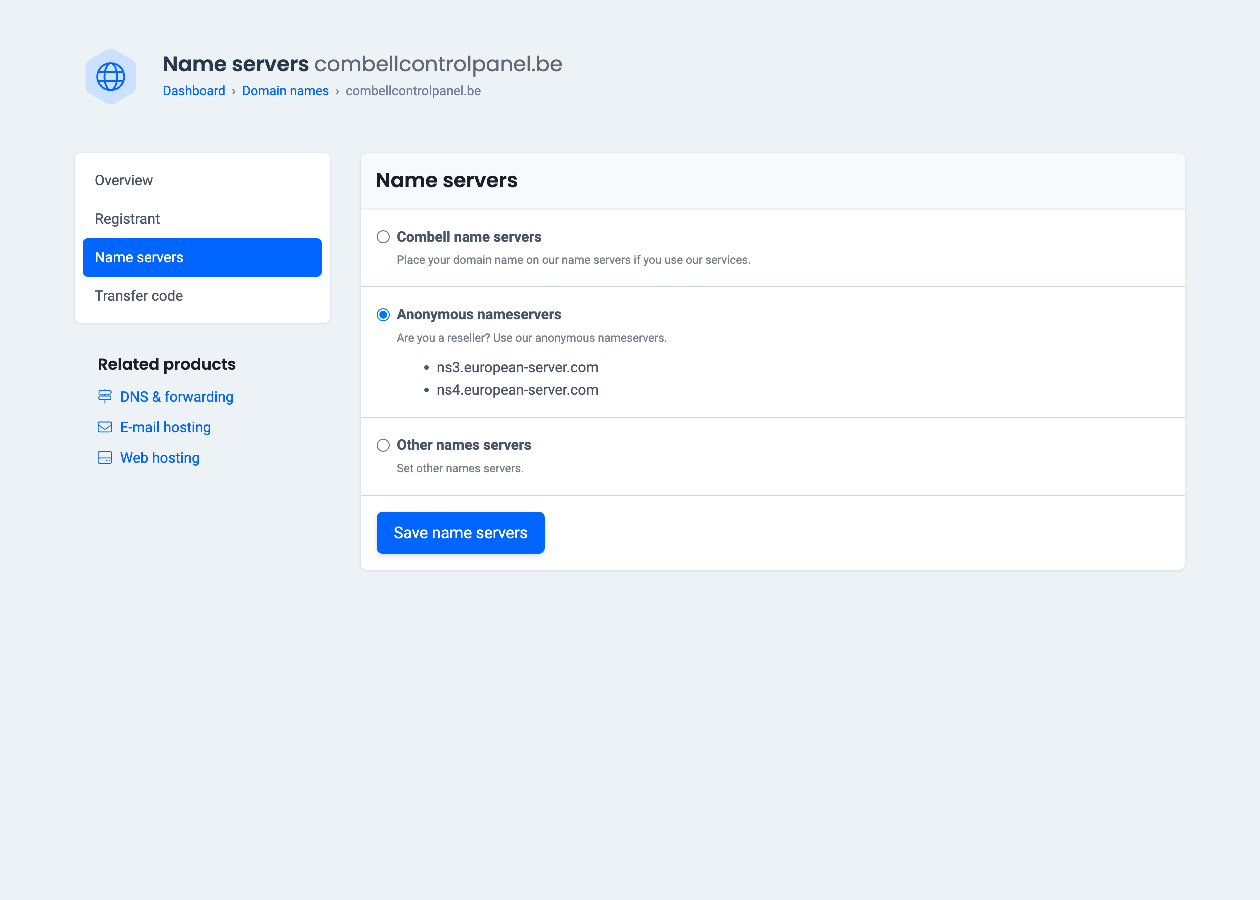1260x900 pixels.
Task: Click the 'Are you a reseller?' description text
Action: tap(532, 338)
